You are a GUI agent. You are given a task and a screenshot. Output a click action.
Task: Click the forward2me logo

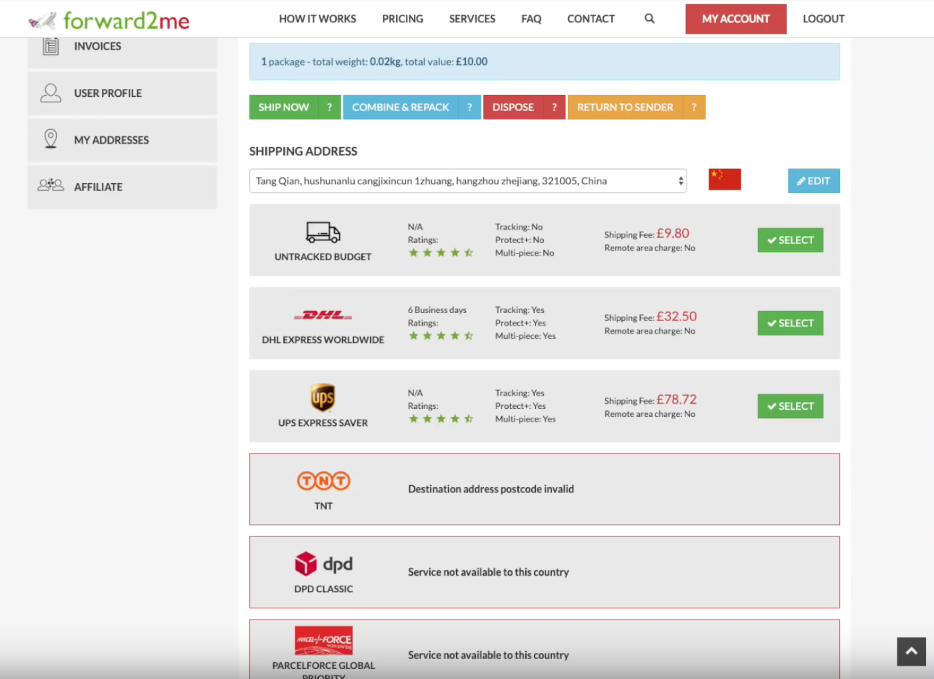coord(109,20)
